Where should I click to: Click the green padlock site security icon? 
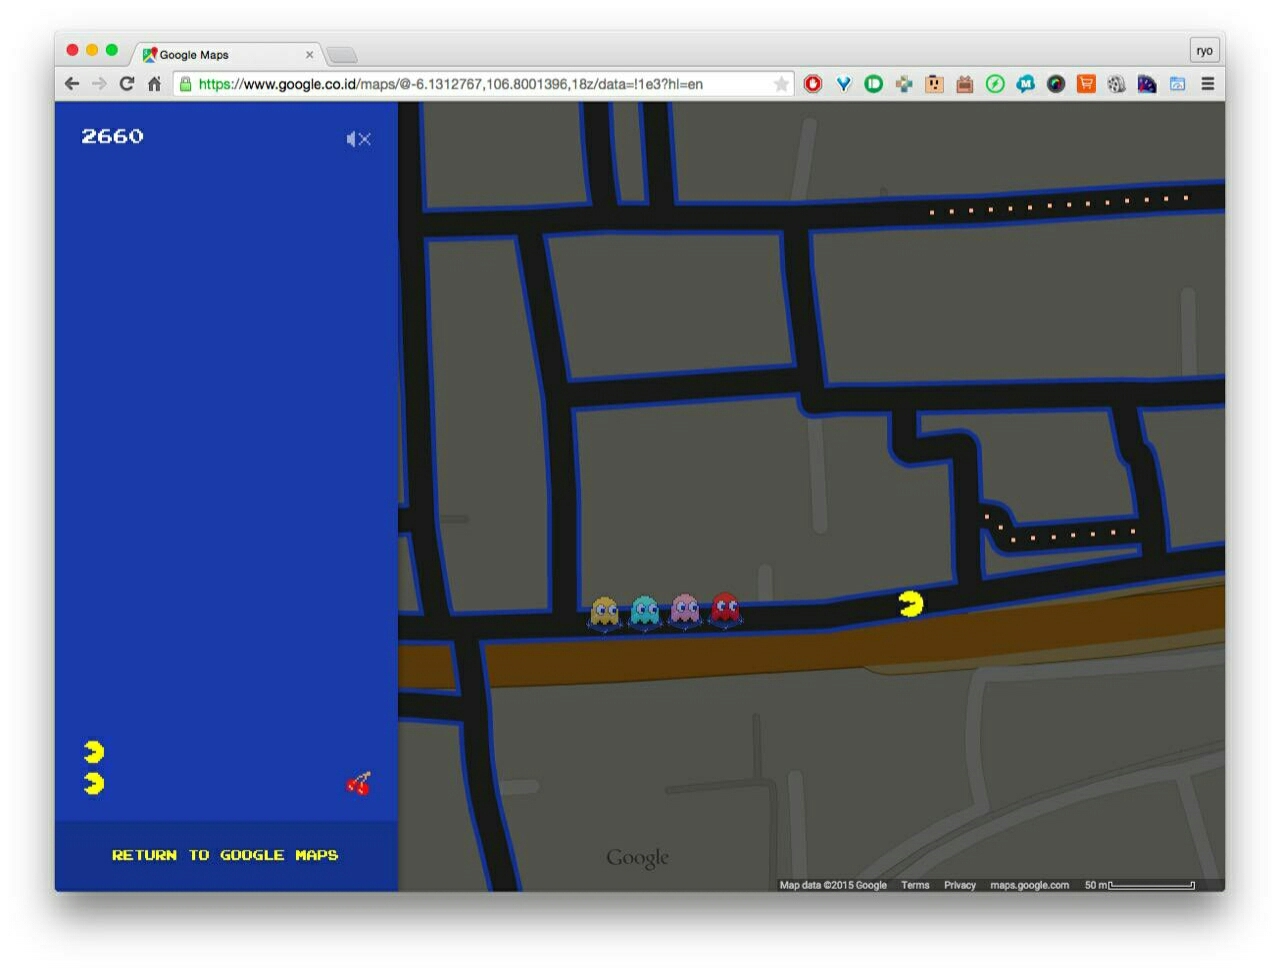point(185,84)
